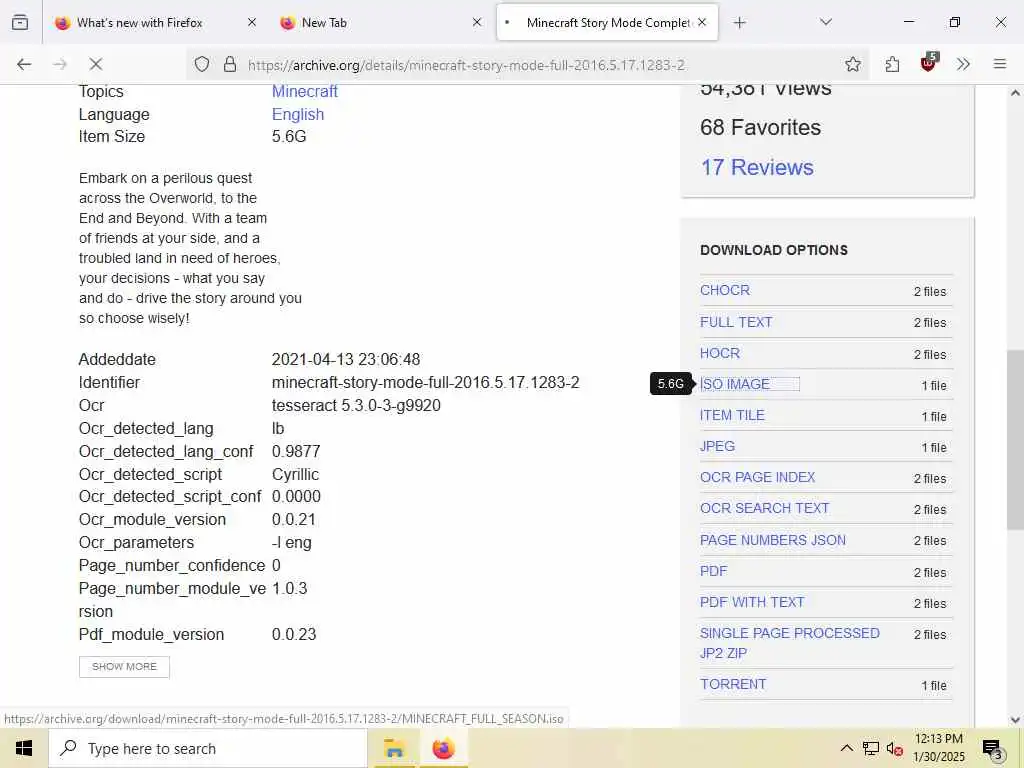Open File Explorer from the taskbar

coord(394,748)
